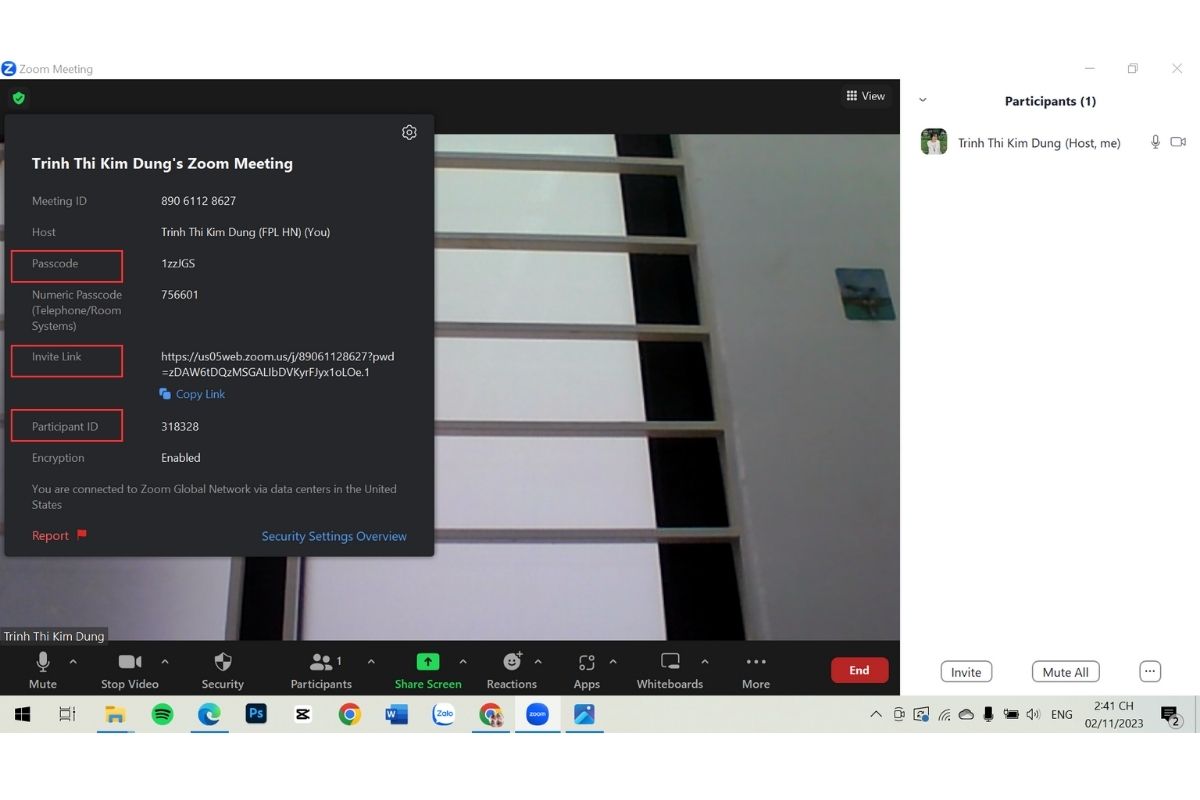
Task: Open Security Settings Overview link
Action: tap(334, 537)
